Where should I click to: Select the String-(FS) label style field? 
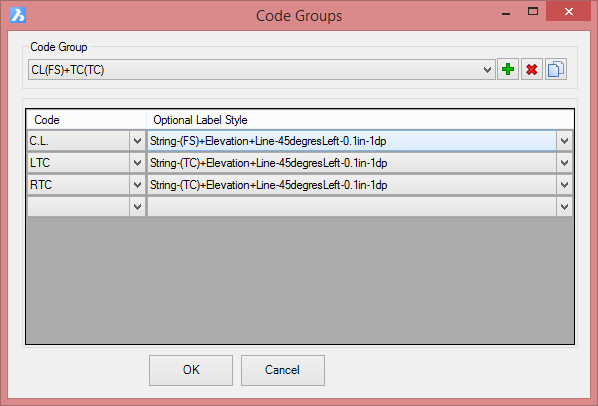pyautogui.click(x=352, y=141)
